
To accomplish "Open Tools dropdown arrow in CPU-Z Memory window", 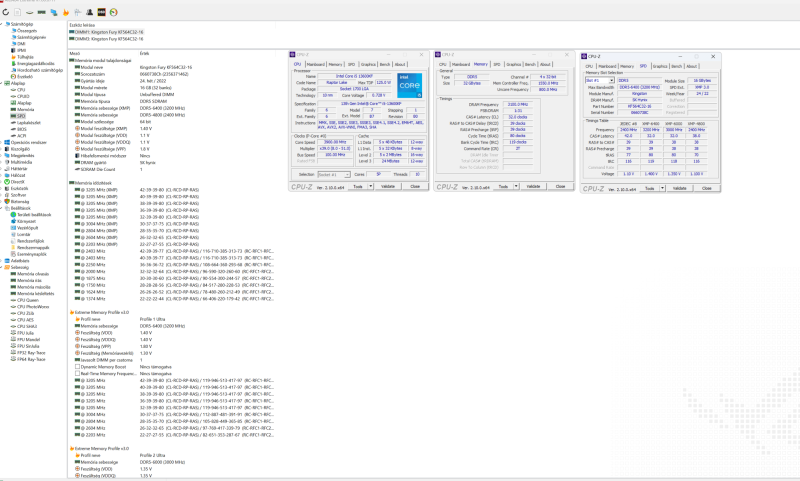I will 516,186.
